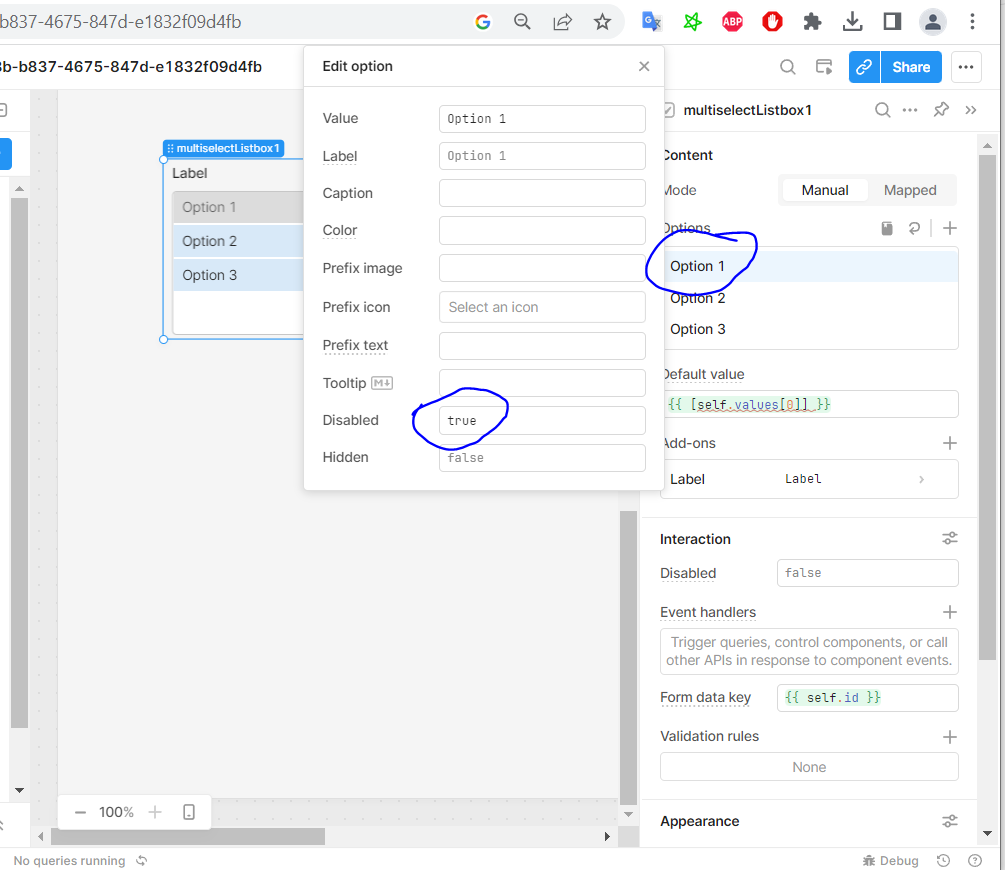The width and height of the screenshot is (1005, 870).
Task: Zoom in canvas with plus button
Action: 155,812
